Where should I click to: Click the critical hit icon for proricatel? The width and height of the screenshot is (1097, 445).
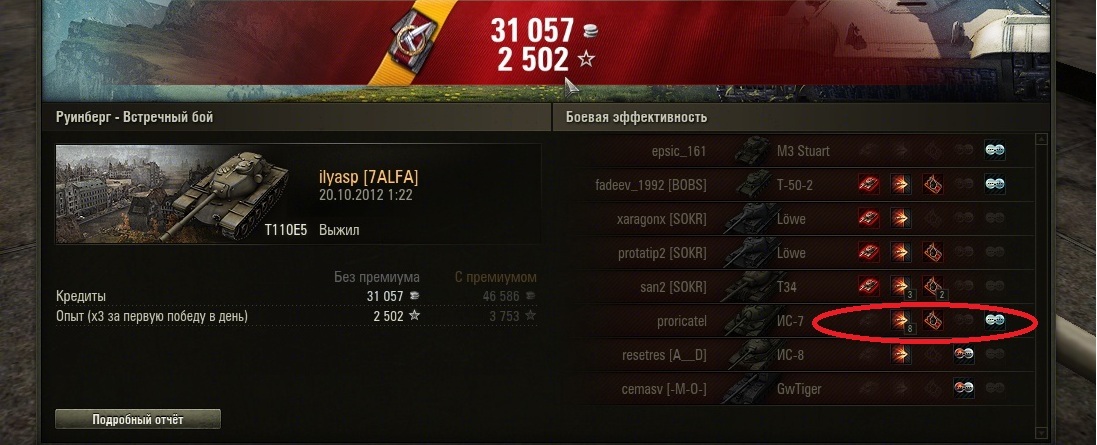pos(932,320)
